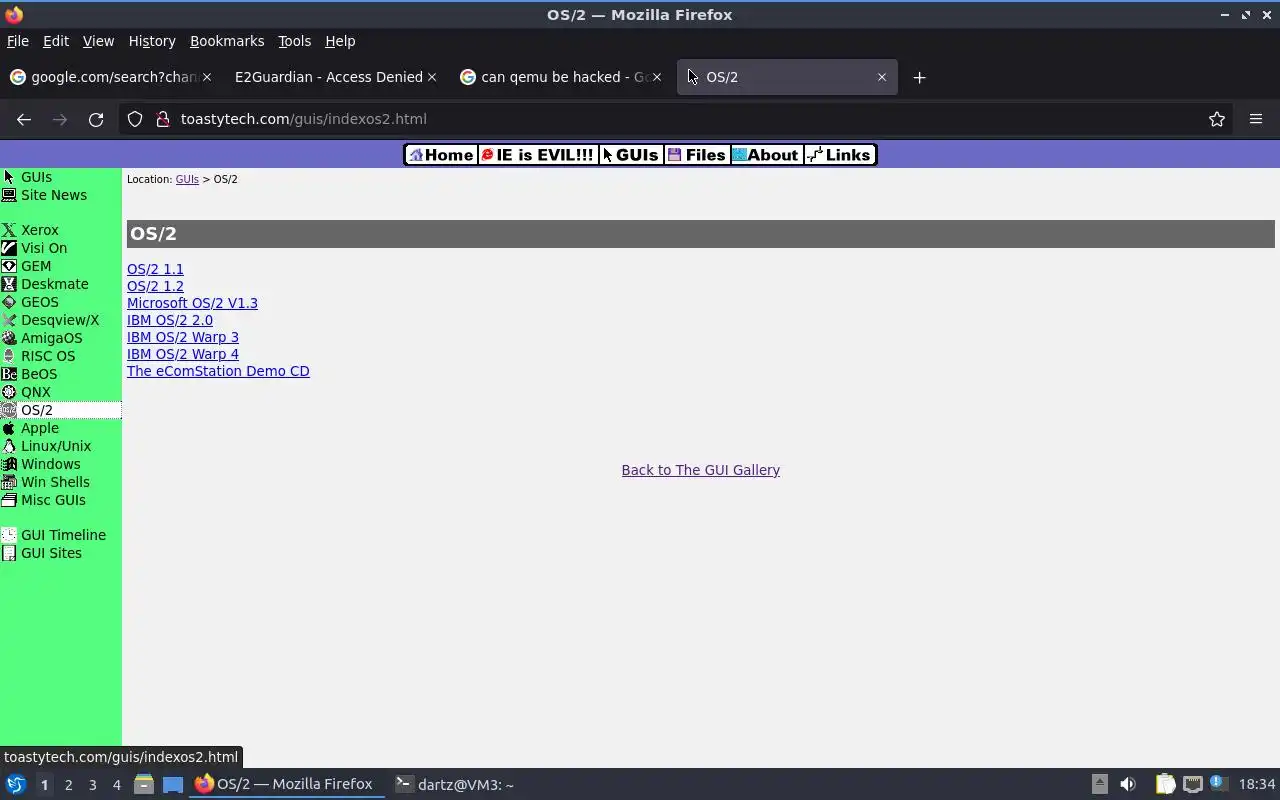Open The eComStation Demo CD link
1280x800 pixels.
pos(218,371)
